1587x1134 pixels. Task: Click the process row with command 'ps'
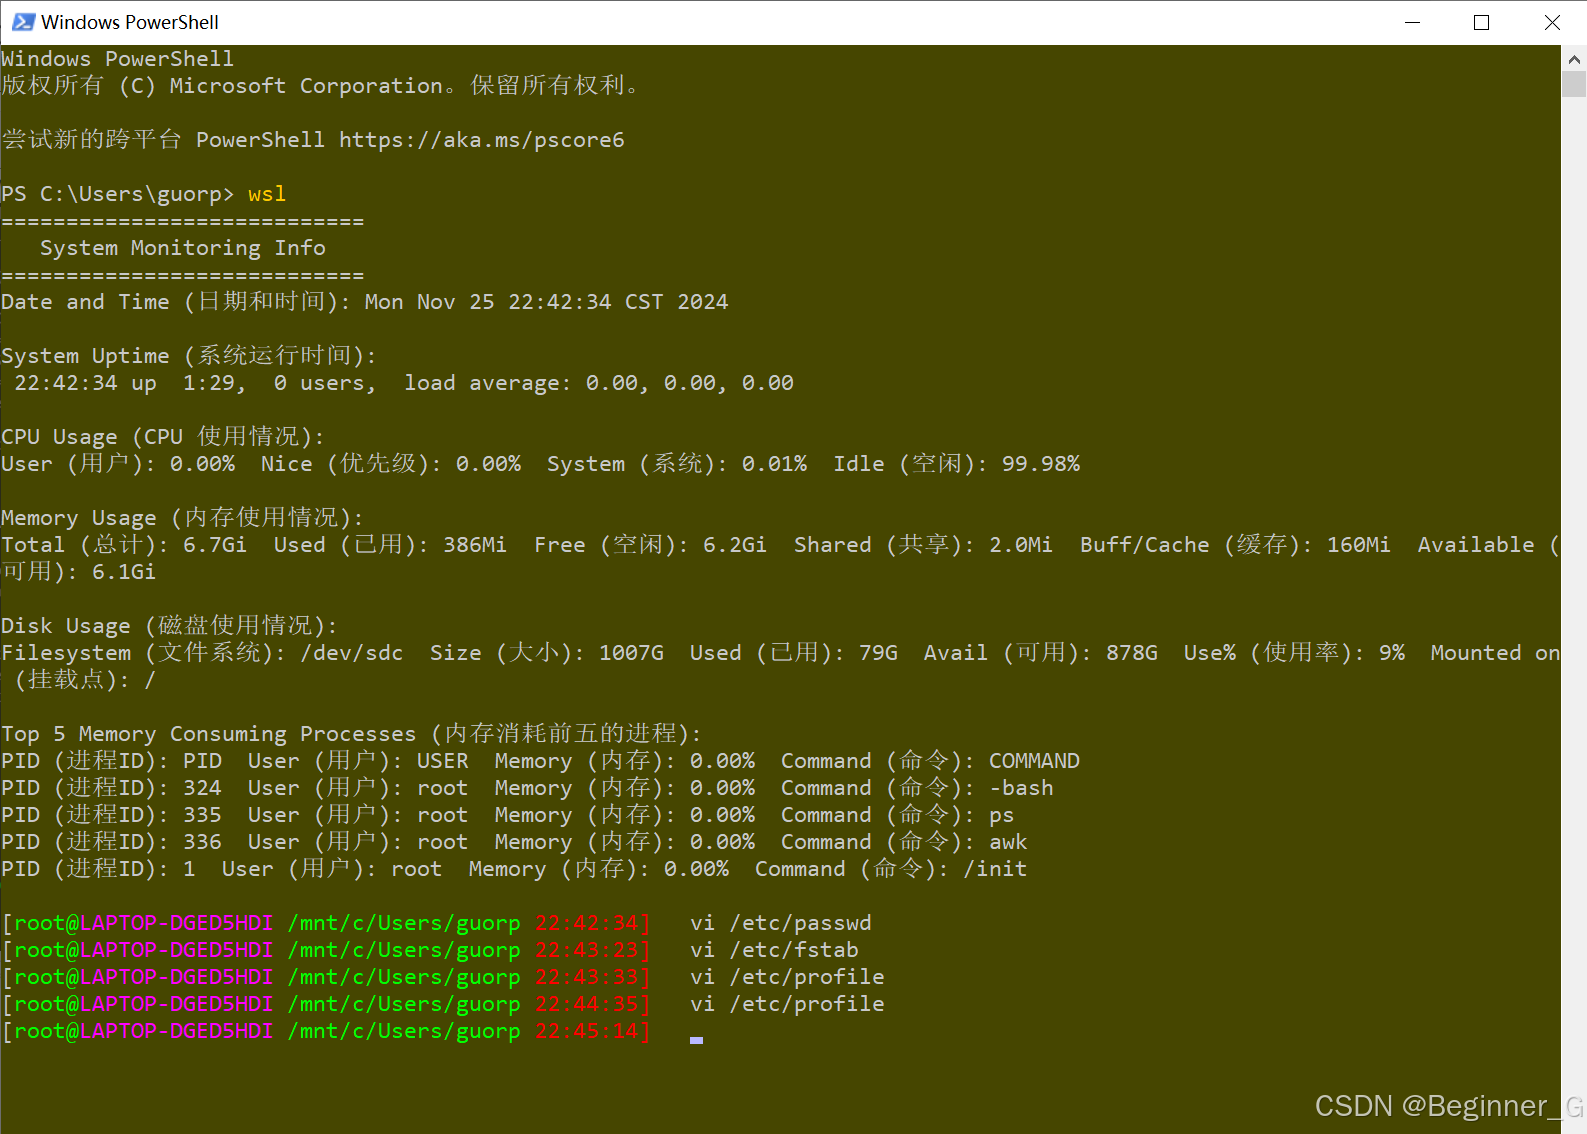click(508, 815)
